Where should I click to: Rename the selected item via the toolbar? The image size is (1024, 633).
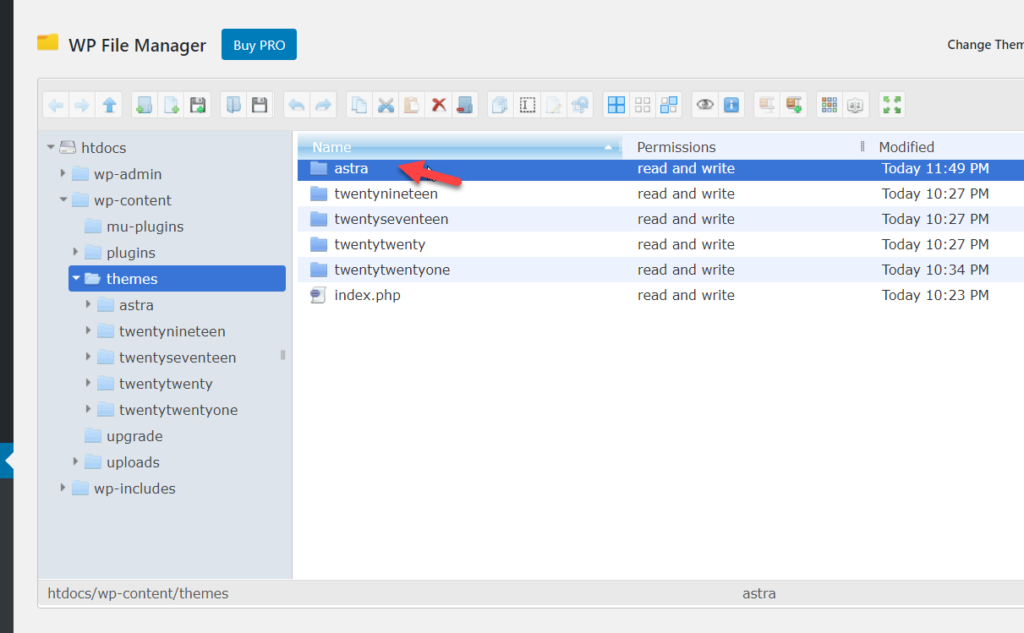pos(527,105)
